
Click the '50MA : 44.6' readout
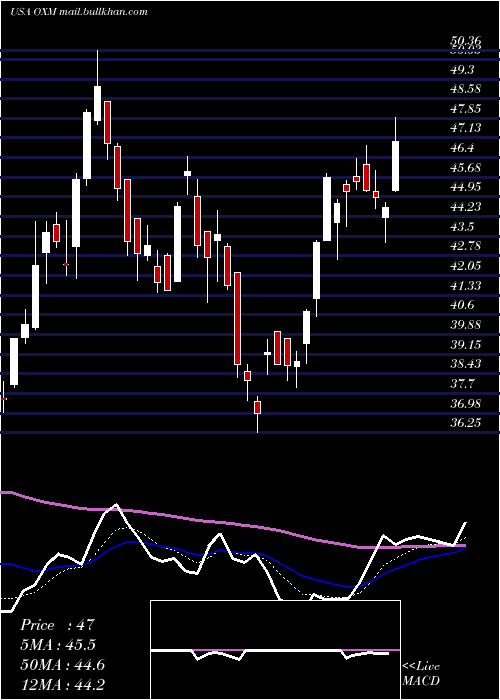[x=62, y=665]
